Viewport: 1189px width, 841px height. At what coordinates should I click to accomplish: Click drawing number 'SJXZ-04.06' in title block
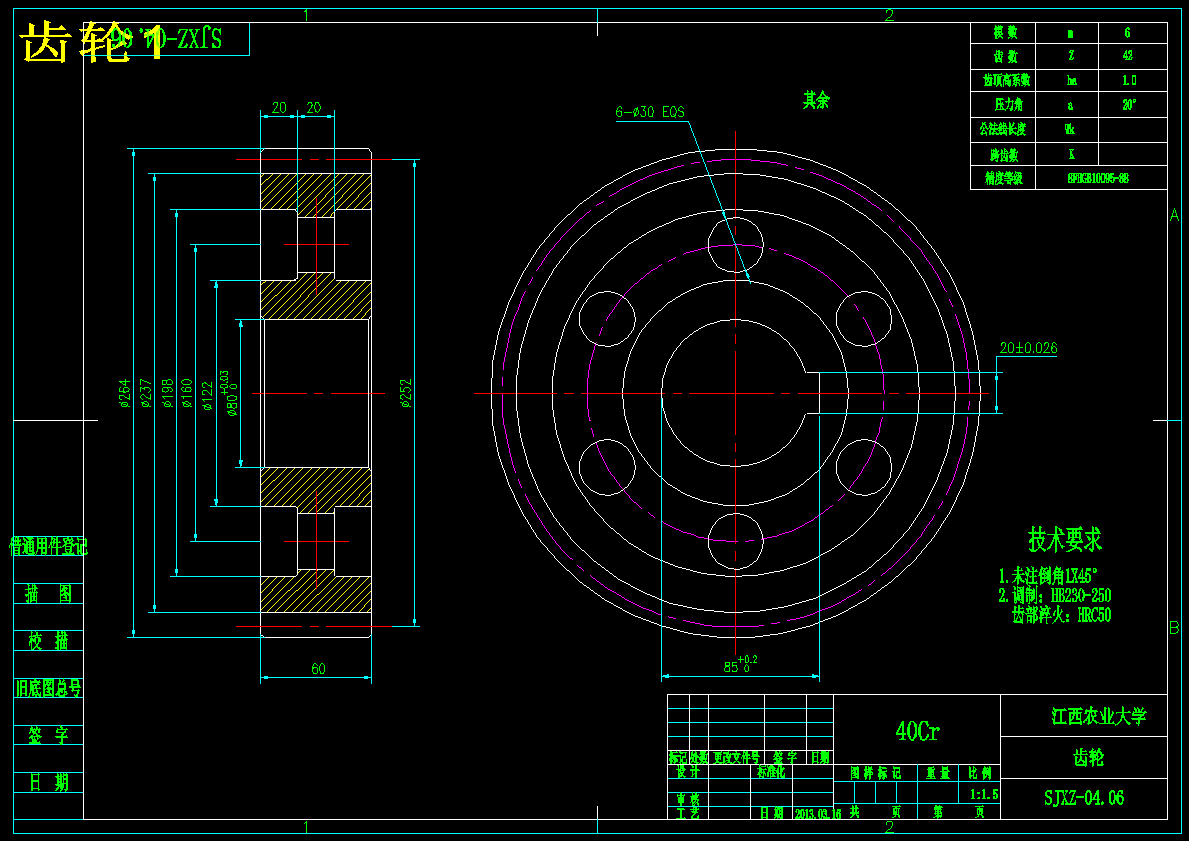tap(1084, 798)
